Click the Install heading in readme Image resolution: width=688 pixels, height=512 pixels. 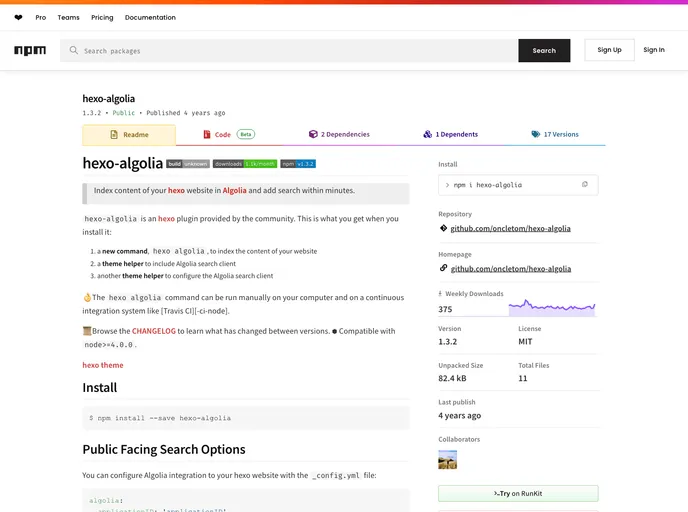tap(100, 387)
